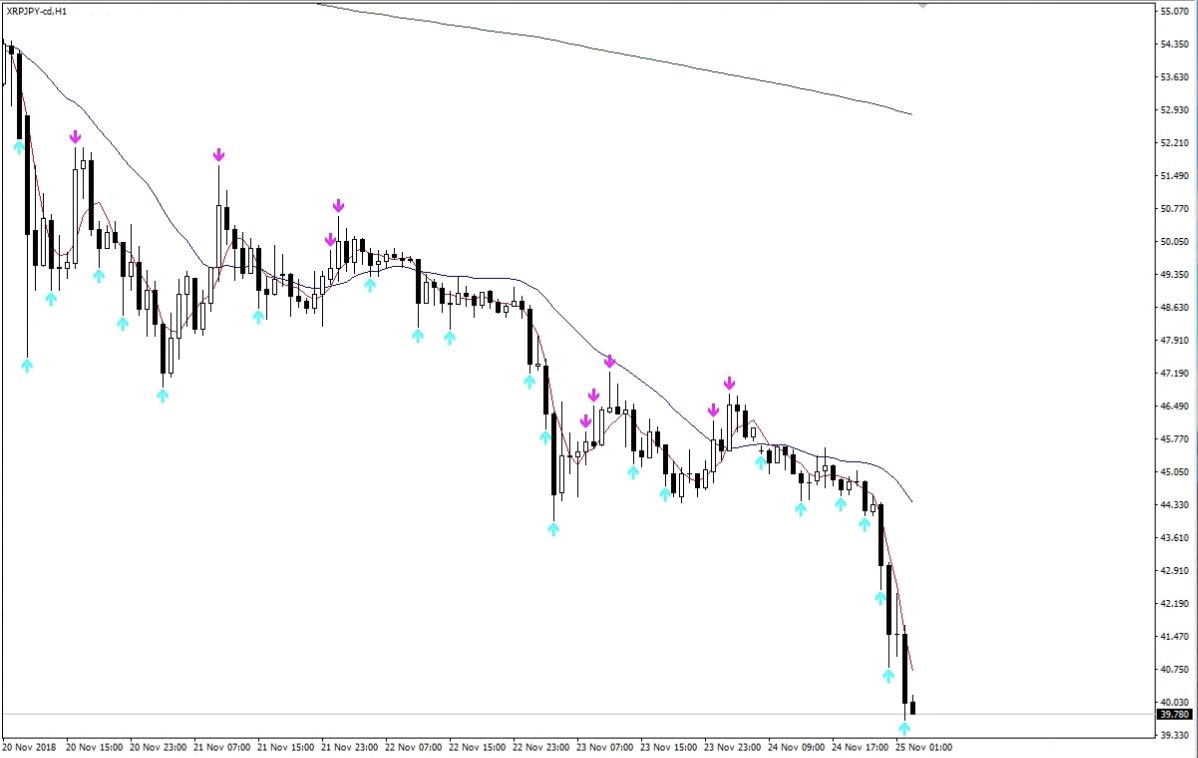Click the 22 Nov 07:00 time label
Image resolution: width=1198 pixels, height=758 pixels.
point(413,747)
